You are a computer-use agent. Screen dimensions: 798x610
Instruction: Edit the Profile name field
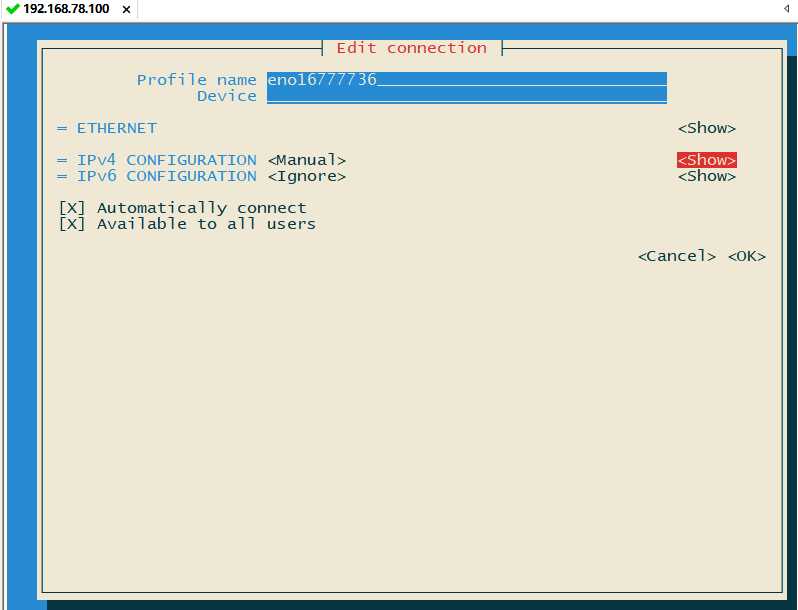[x=467, y=79]
